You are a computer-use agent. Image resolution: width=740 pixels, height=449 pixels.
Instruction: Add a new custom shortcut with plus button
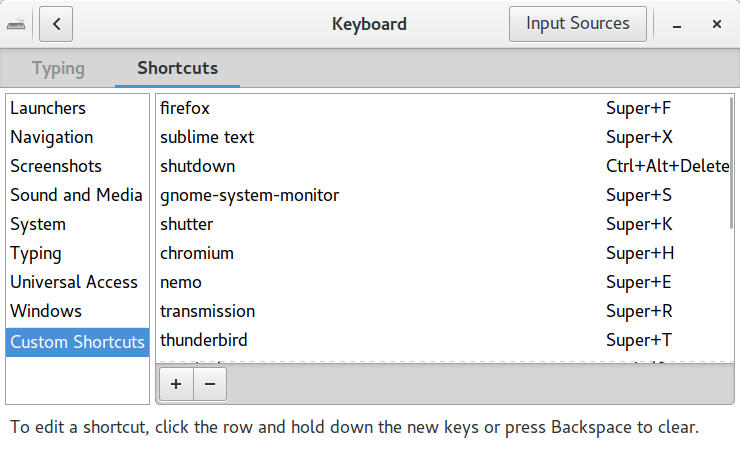(176, 384)
